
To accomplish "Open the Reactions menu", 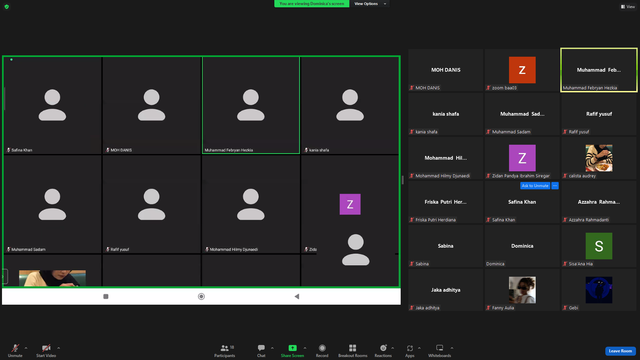I will pos(383,350).
